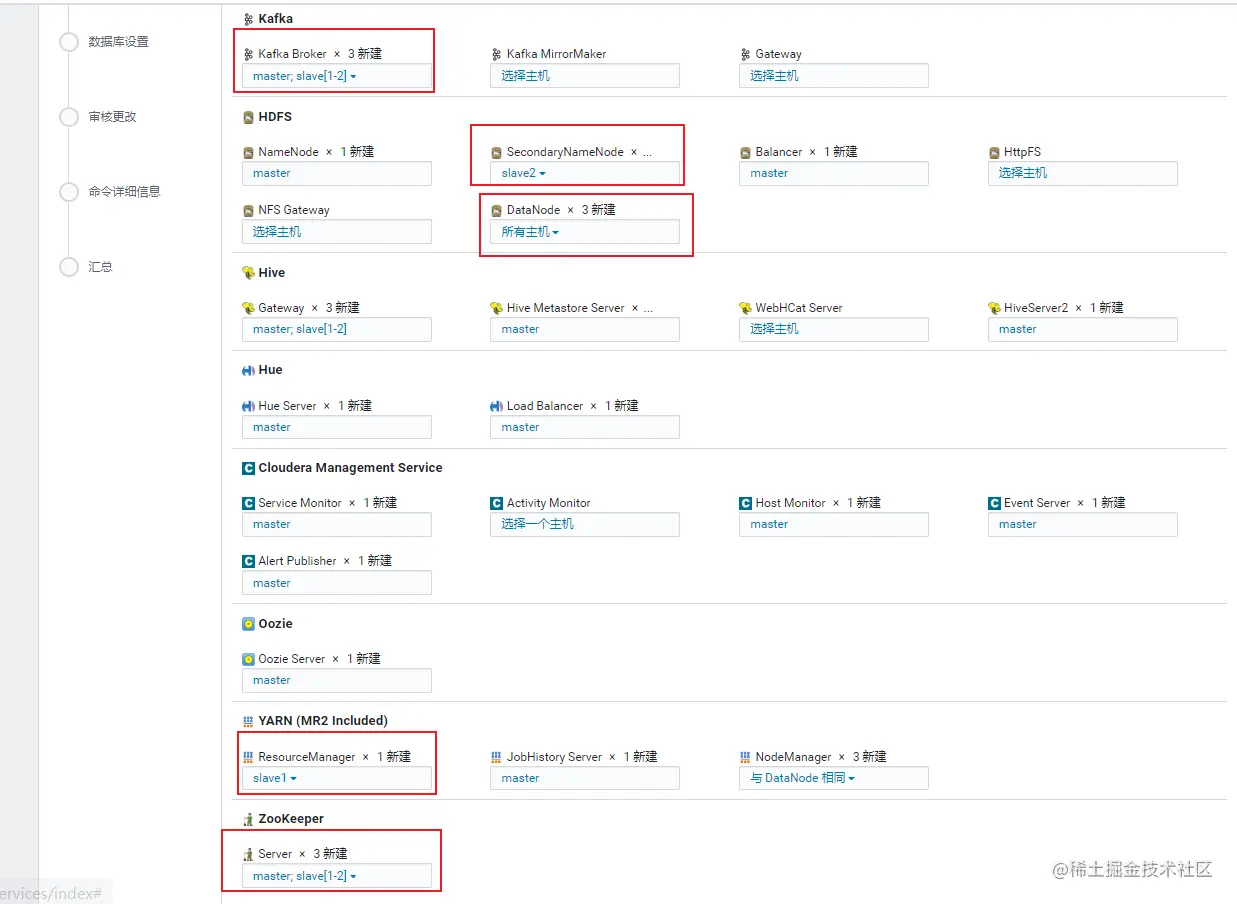Viewport: 1237px width, 904px height.
Task: Select a host for Kafka Gateway
Action: point(834,76)
